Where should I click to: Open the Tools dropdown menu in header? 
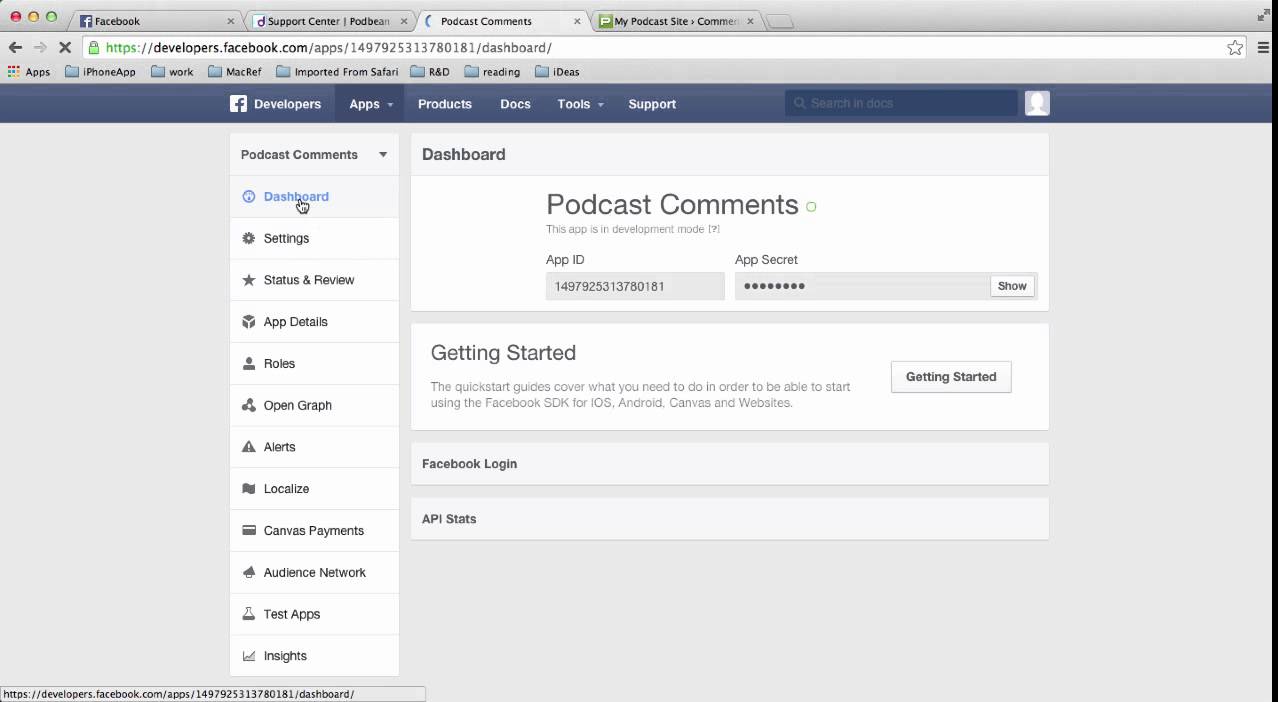[581, 104]
